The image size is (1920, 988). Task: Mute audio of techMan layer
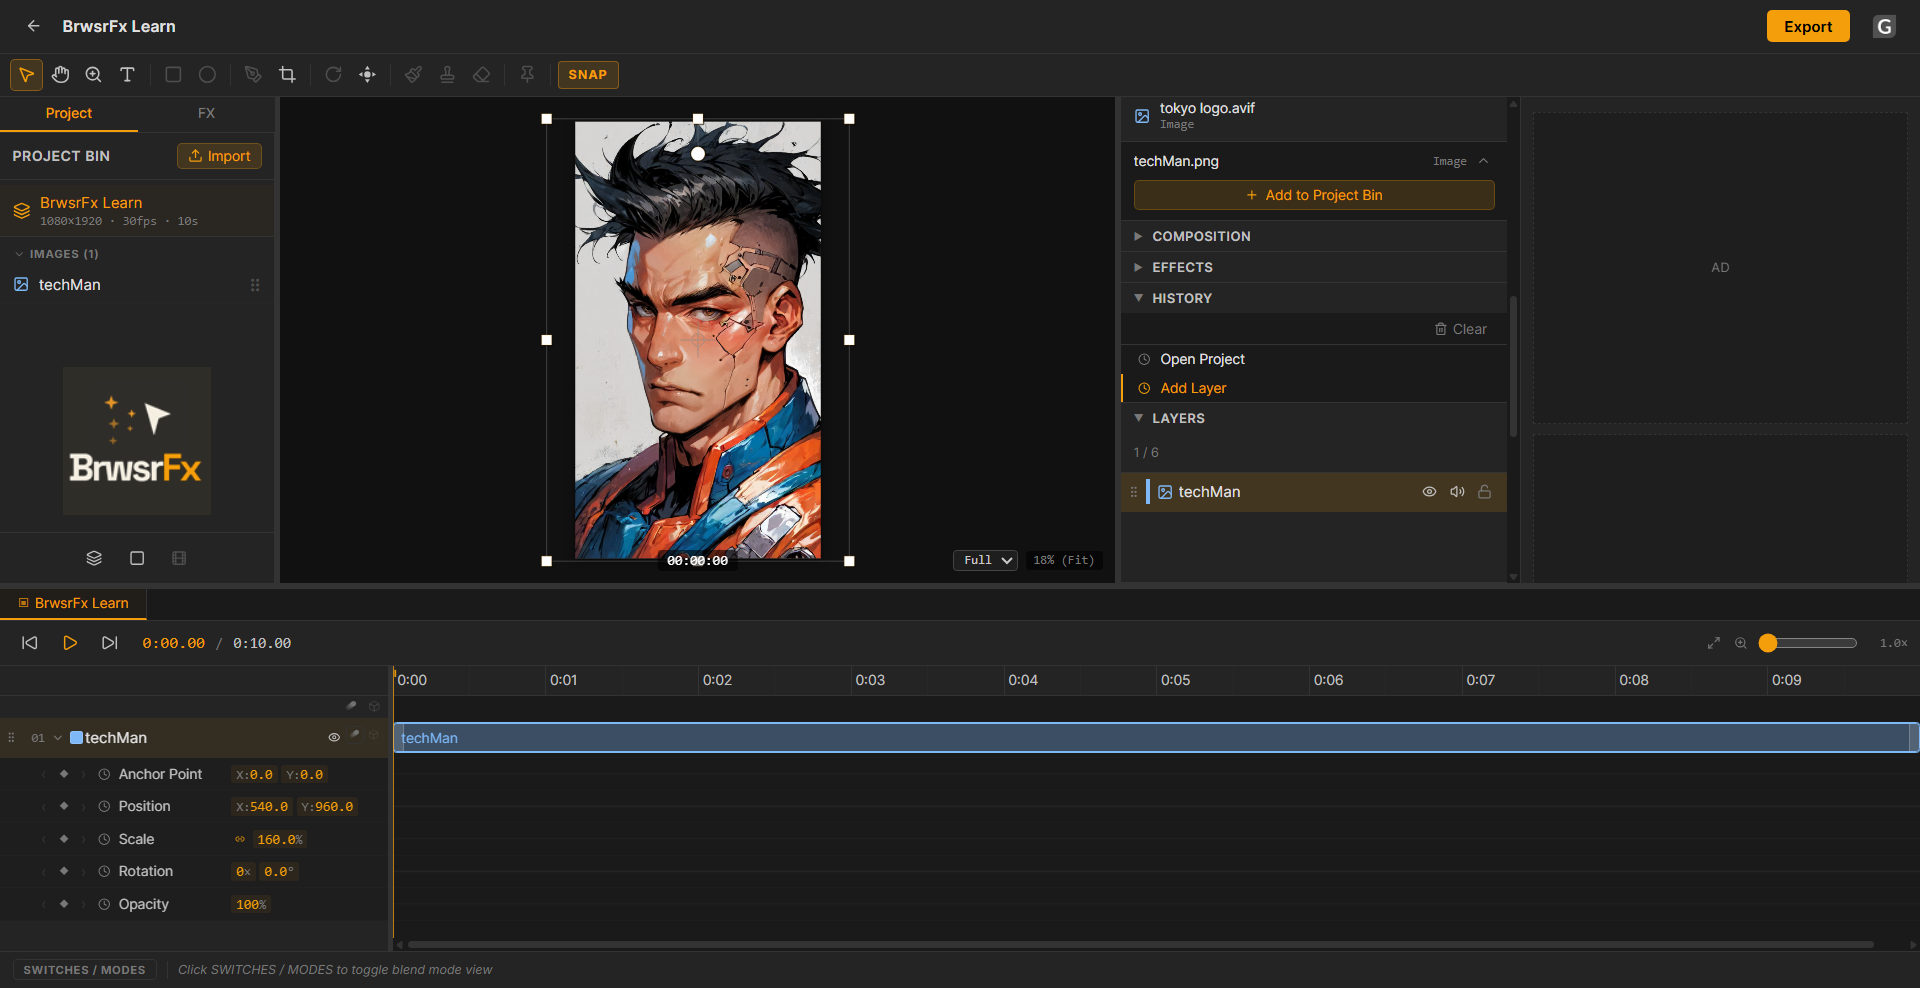(1457, 492)
